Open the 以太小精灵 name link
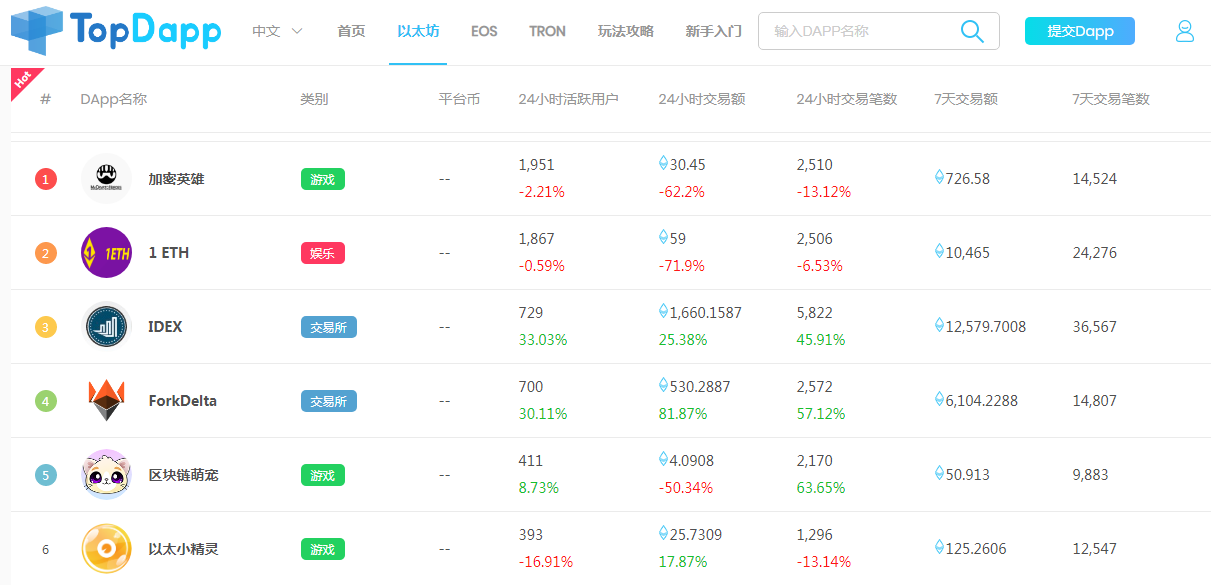 pyautogui.click(x=183, y=549)
